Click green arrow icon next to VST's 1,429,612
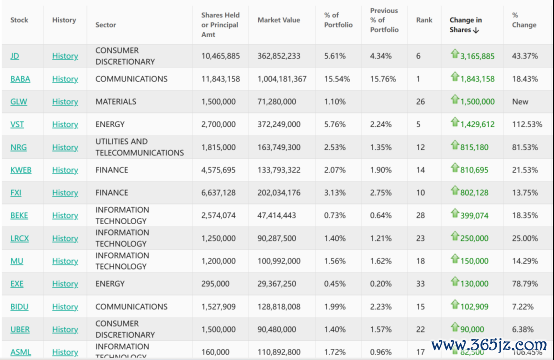554x360 pixels. coord(455,122)
